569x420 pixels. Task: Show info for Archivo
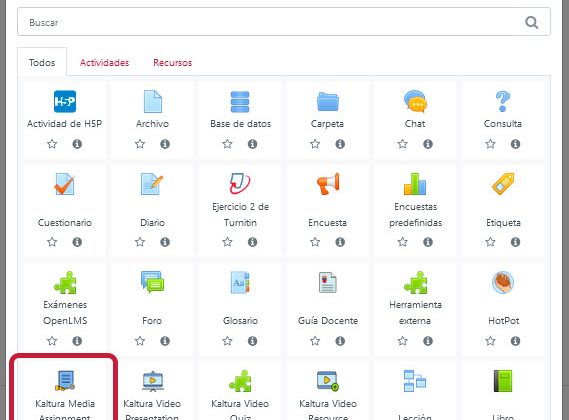coord(165,144)
